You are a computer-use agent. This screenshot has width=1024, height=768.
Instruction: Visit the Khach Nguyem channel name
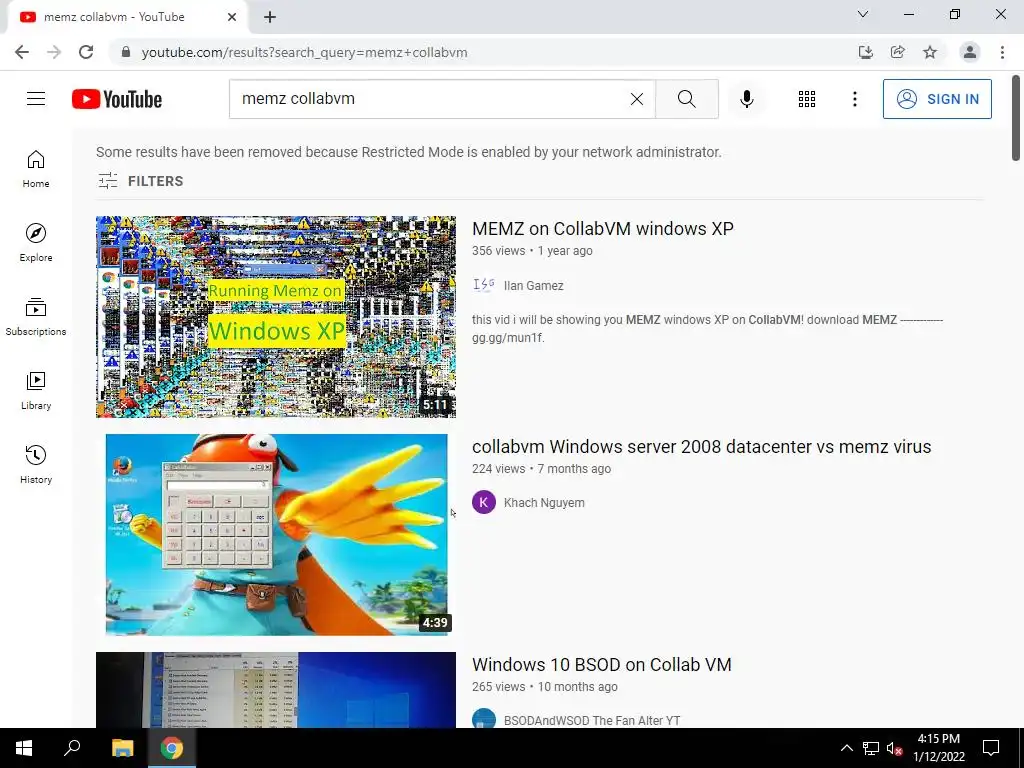(x=544, y=503)
